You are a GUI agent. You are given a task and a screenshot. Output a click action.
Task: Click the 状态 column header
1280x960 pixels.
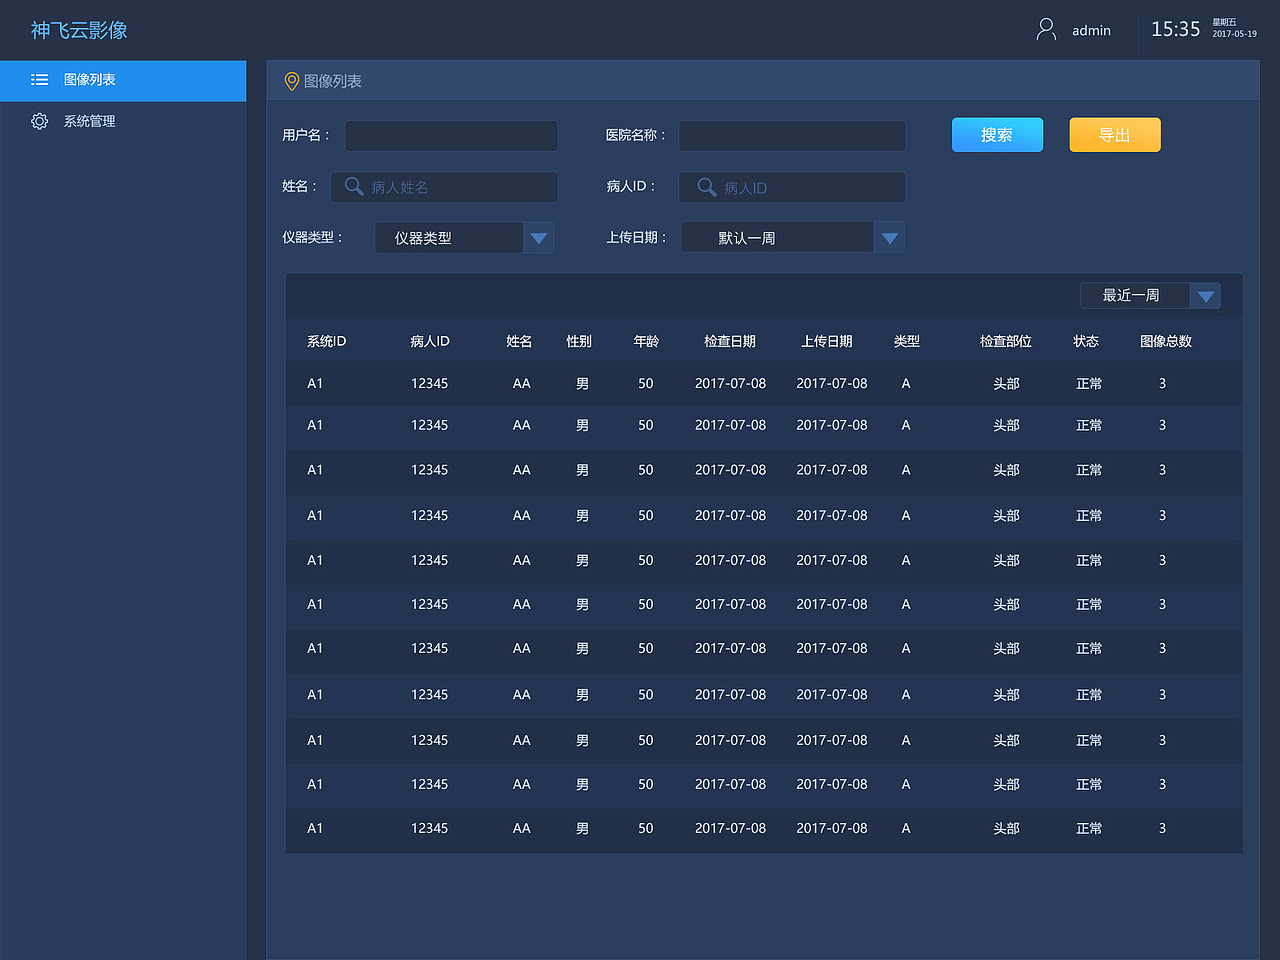tap(1086, 342)
